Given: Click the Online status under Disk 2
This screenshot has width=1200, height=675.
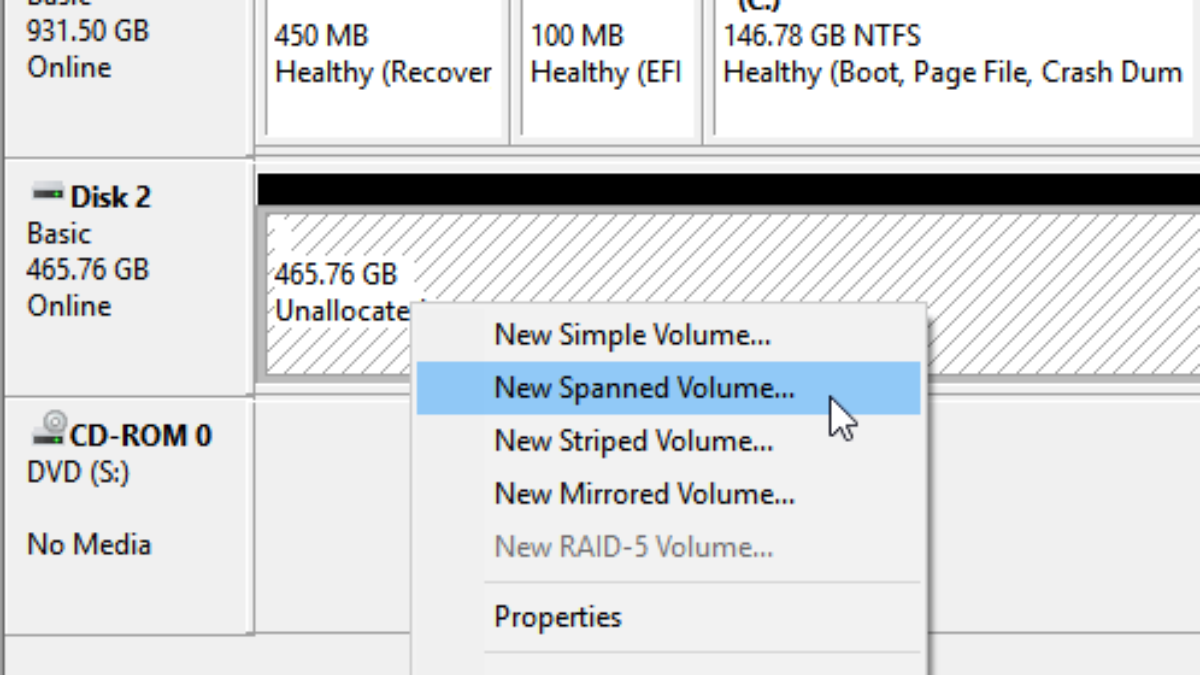Looking at the screenshot, I should (x=69, y=306).
